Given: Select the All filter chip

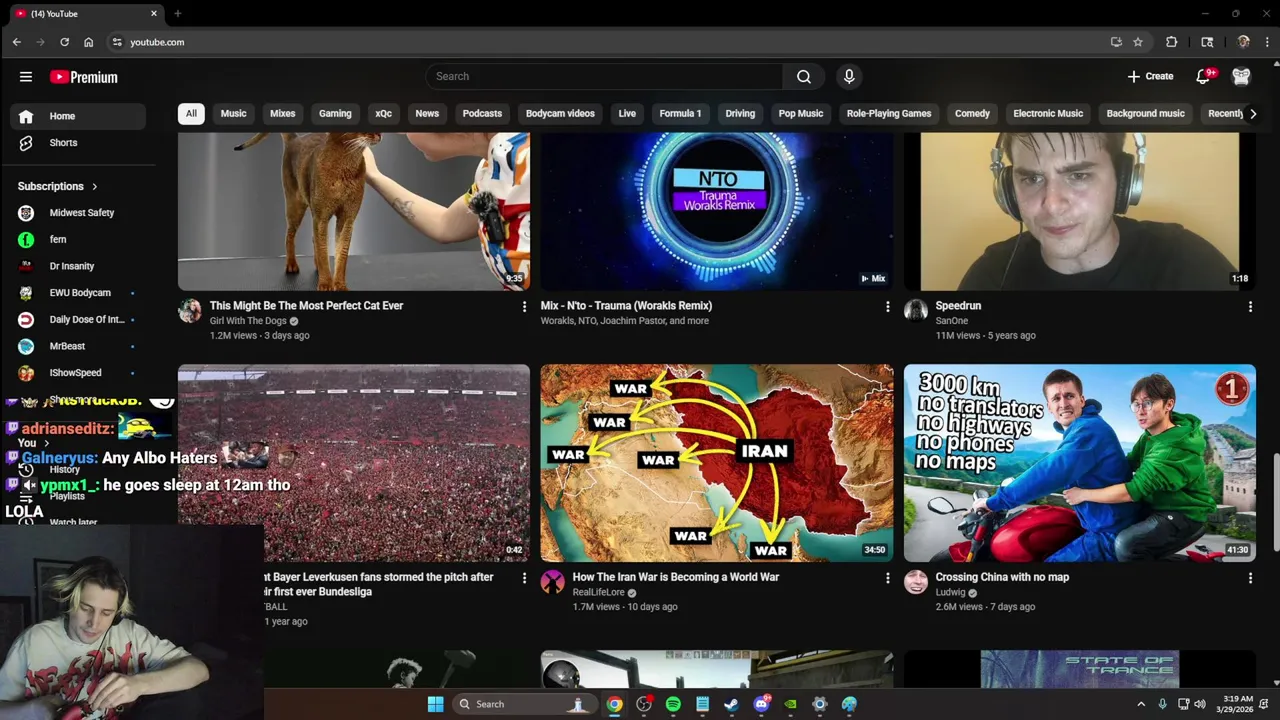Looking at the screenshot, I should tap(191, 113).
